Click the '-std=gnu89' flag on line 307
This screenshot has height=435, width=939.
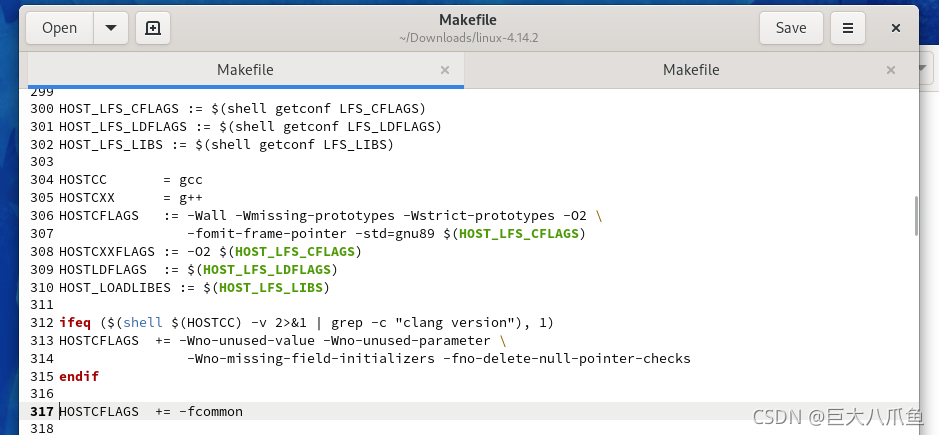coord(395,233)
